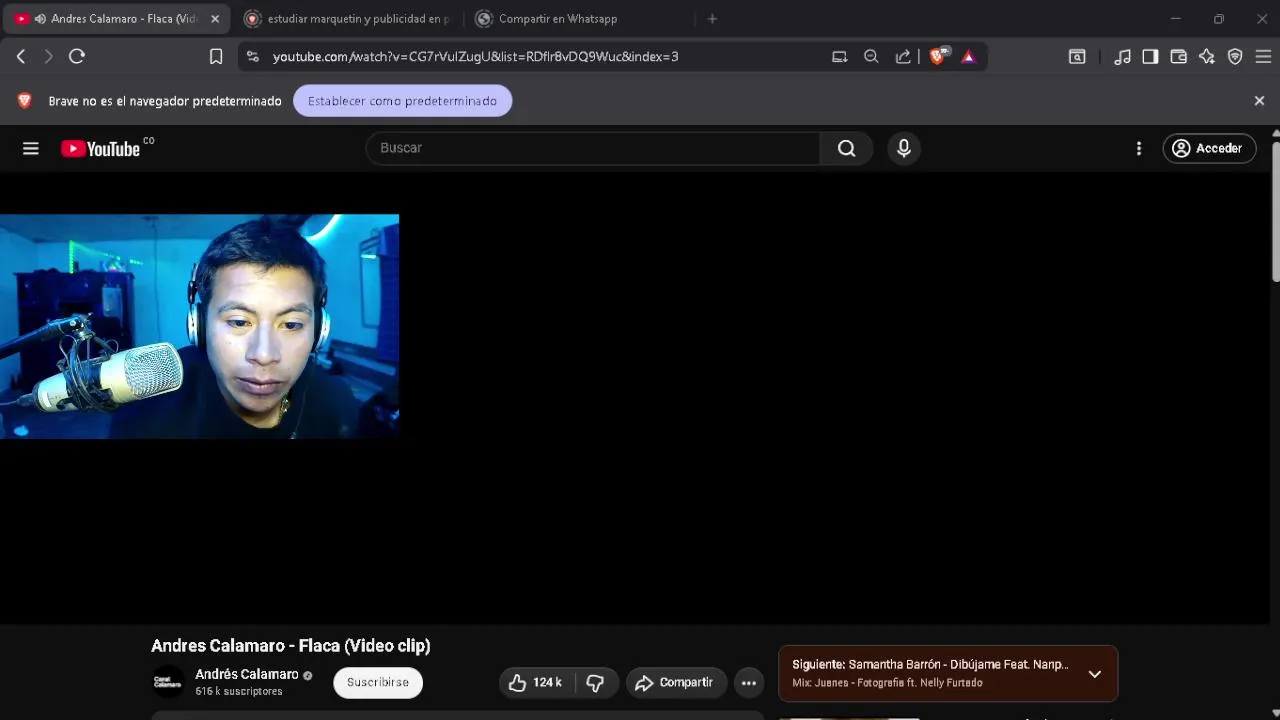Go back using the browser back arrow
This screenshot has width=1280, height=720.
21,57
